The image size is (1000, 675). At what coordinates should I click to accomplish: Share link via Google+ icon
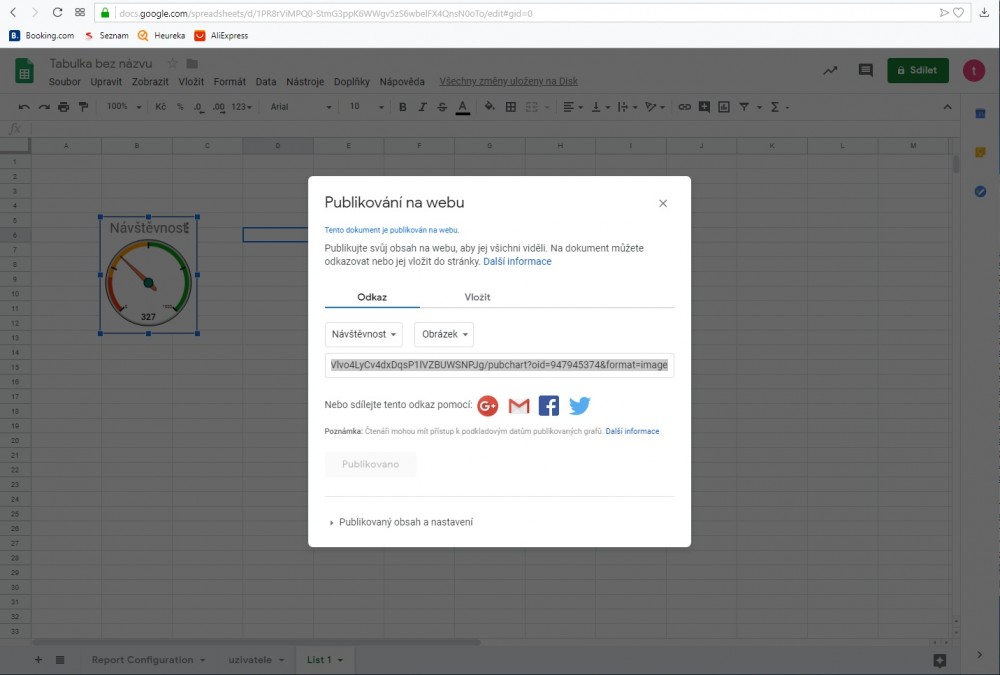click(x=487, y=405)
